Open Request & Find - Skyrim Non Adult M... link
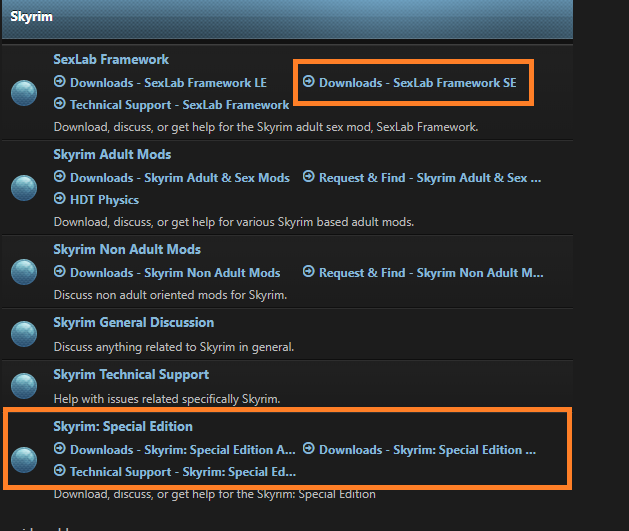Image resolution: width=629 pixels, height=531 pixels. (x=431, y=273)
